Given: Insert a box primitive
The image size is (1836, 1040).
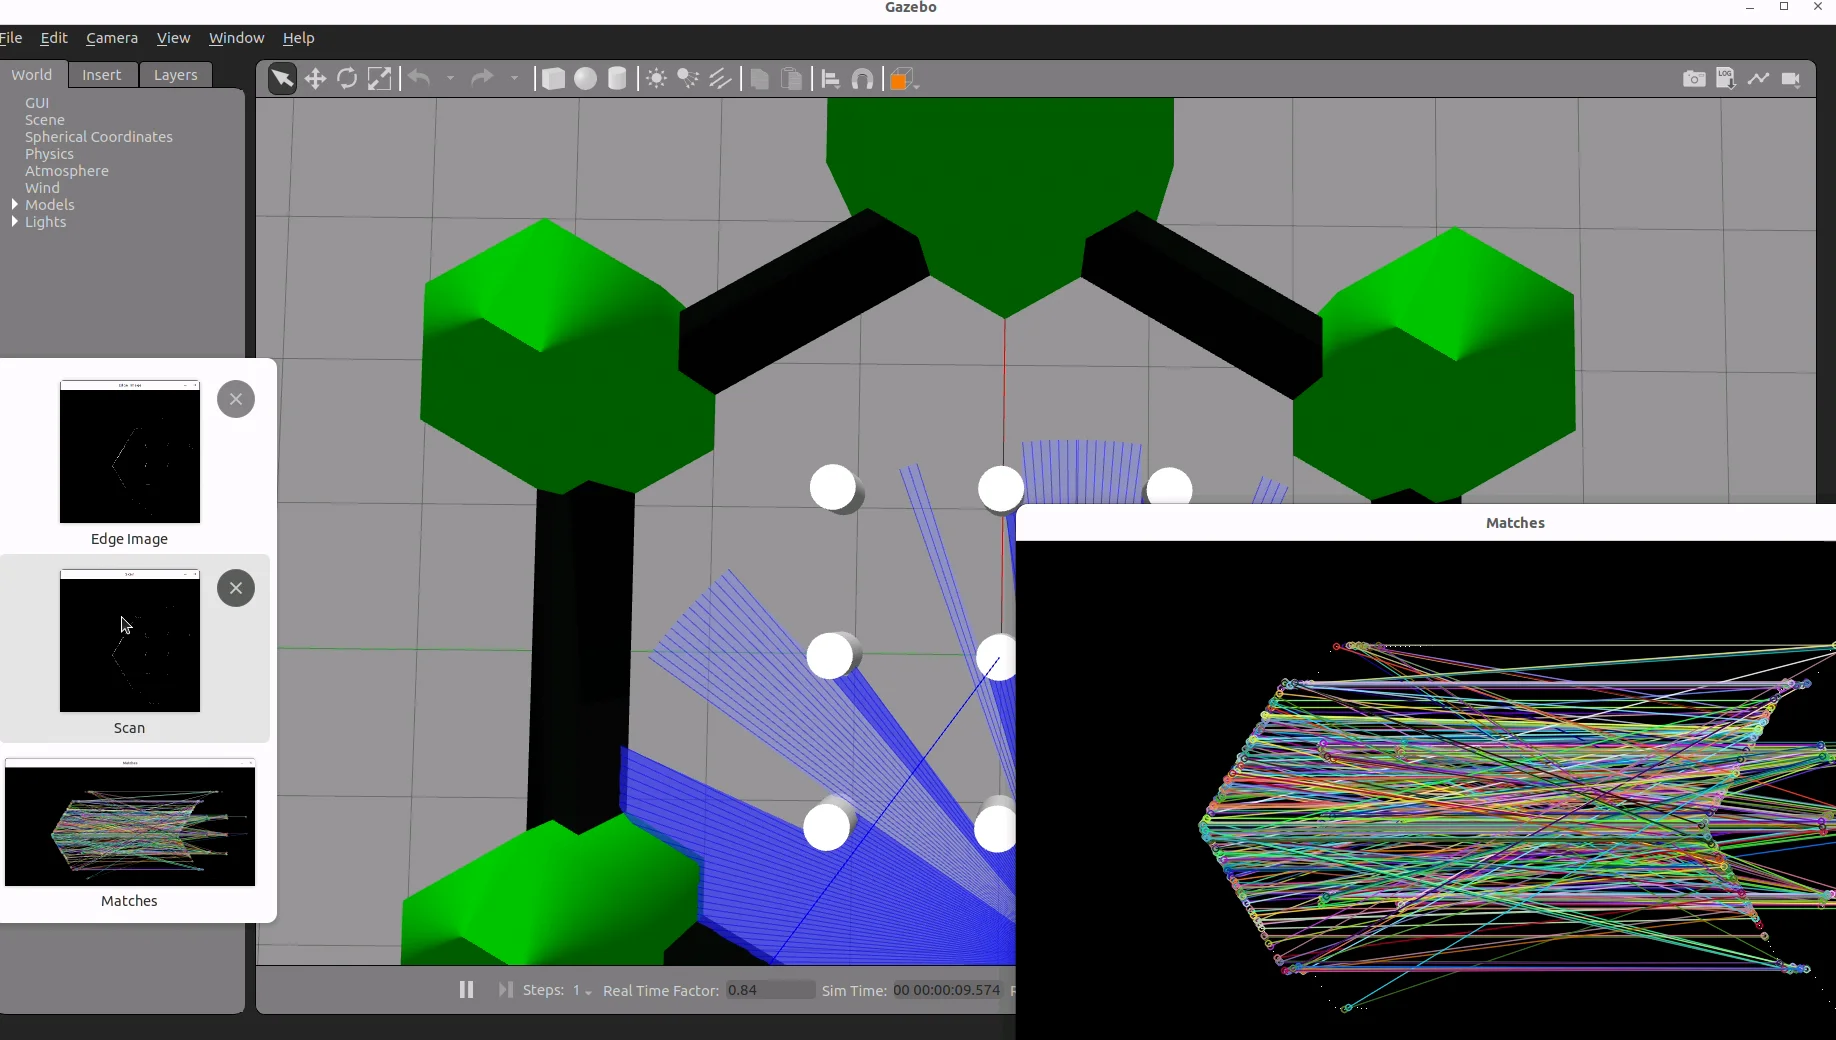Looking at the screenshot, I should 553,79.
